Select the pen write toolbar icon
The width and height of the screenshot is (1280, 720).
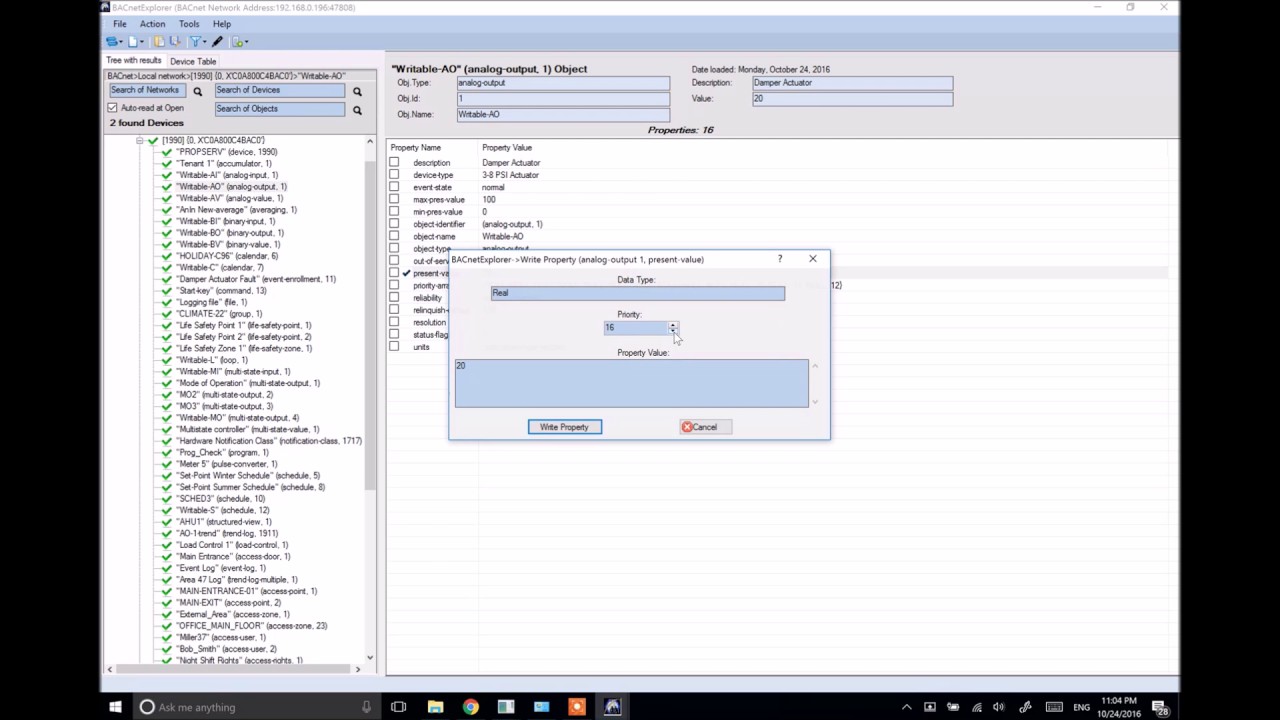217,42
